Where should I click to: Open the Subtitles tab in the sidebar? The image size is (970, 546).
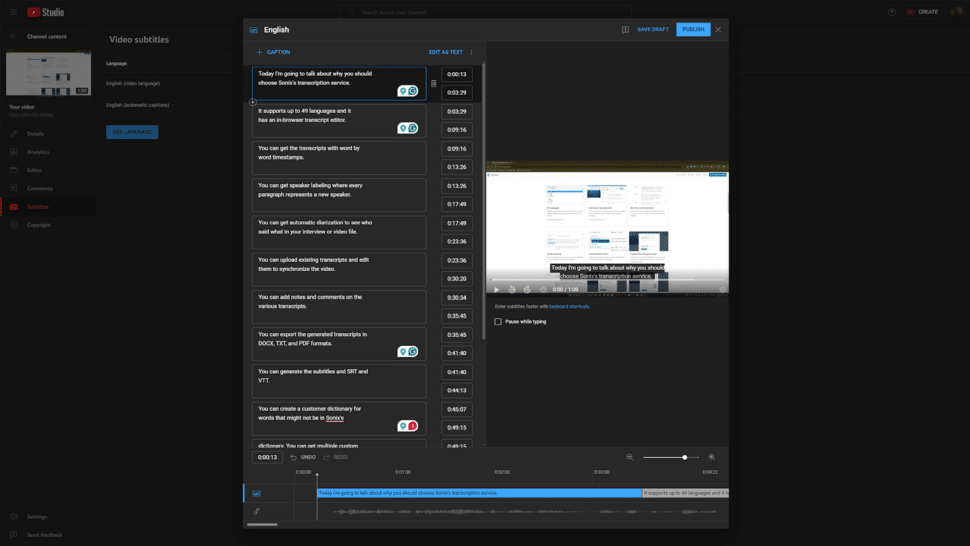click(37, 207)
